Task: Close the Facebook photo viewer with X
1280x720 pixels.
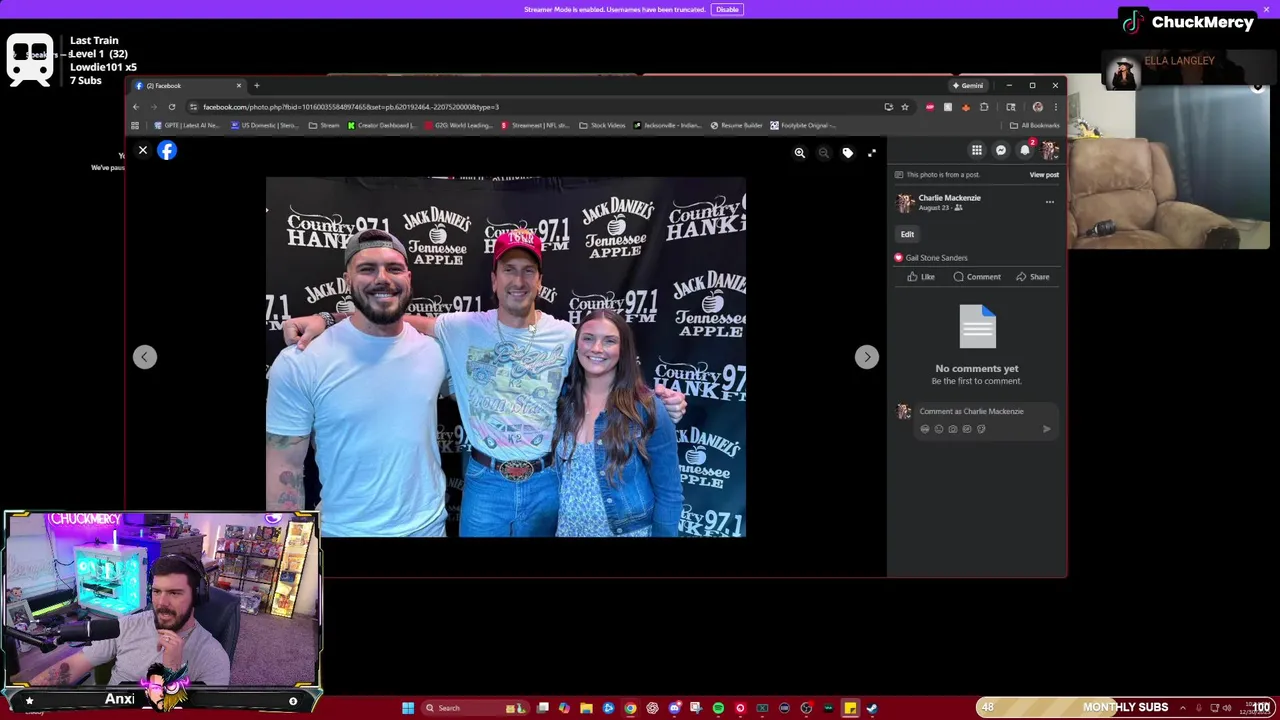Action: click(143, 151)
